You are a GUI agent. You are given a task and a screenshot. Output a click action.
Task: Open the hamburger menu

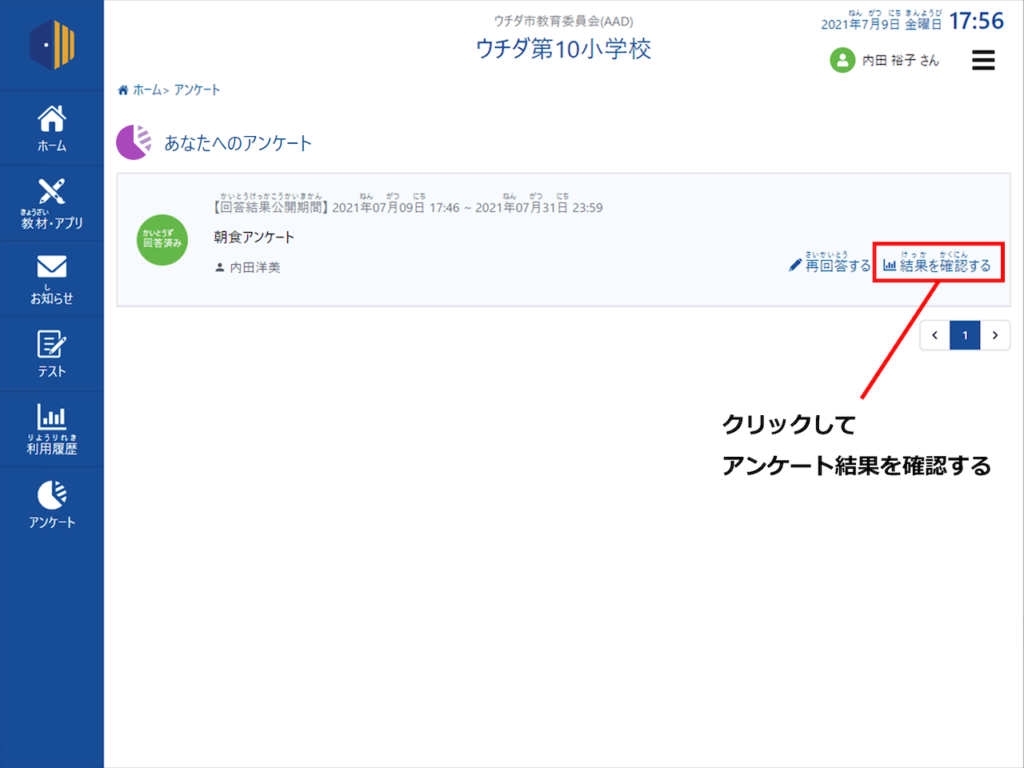point(983,61)
